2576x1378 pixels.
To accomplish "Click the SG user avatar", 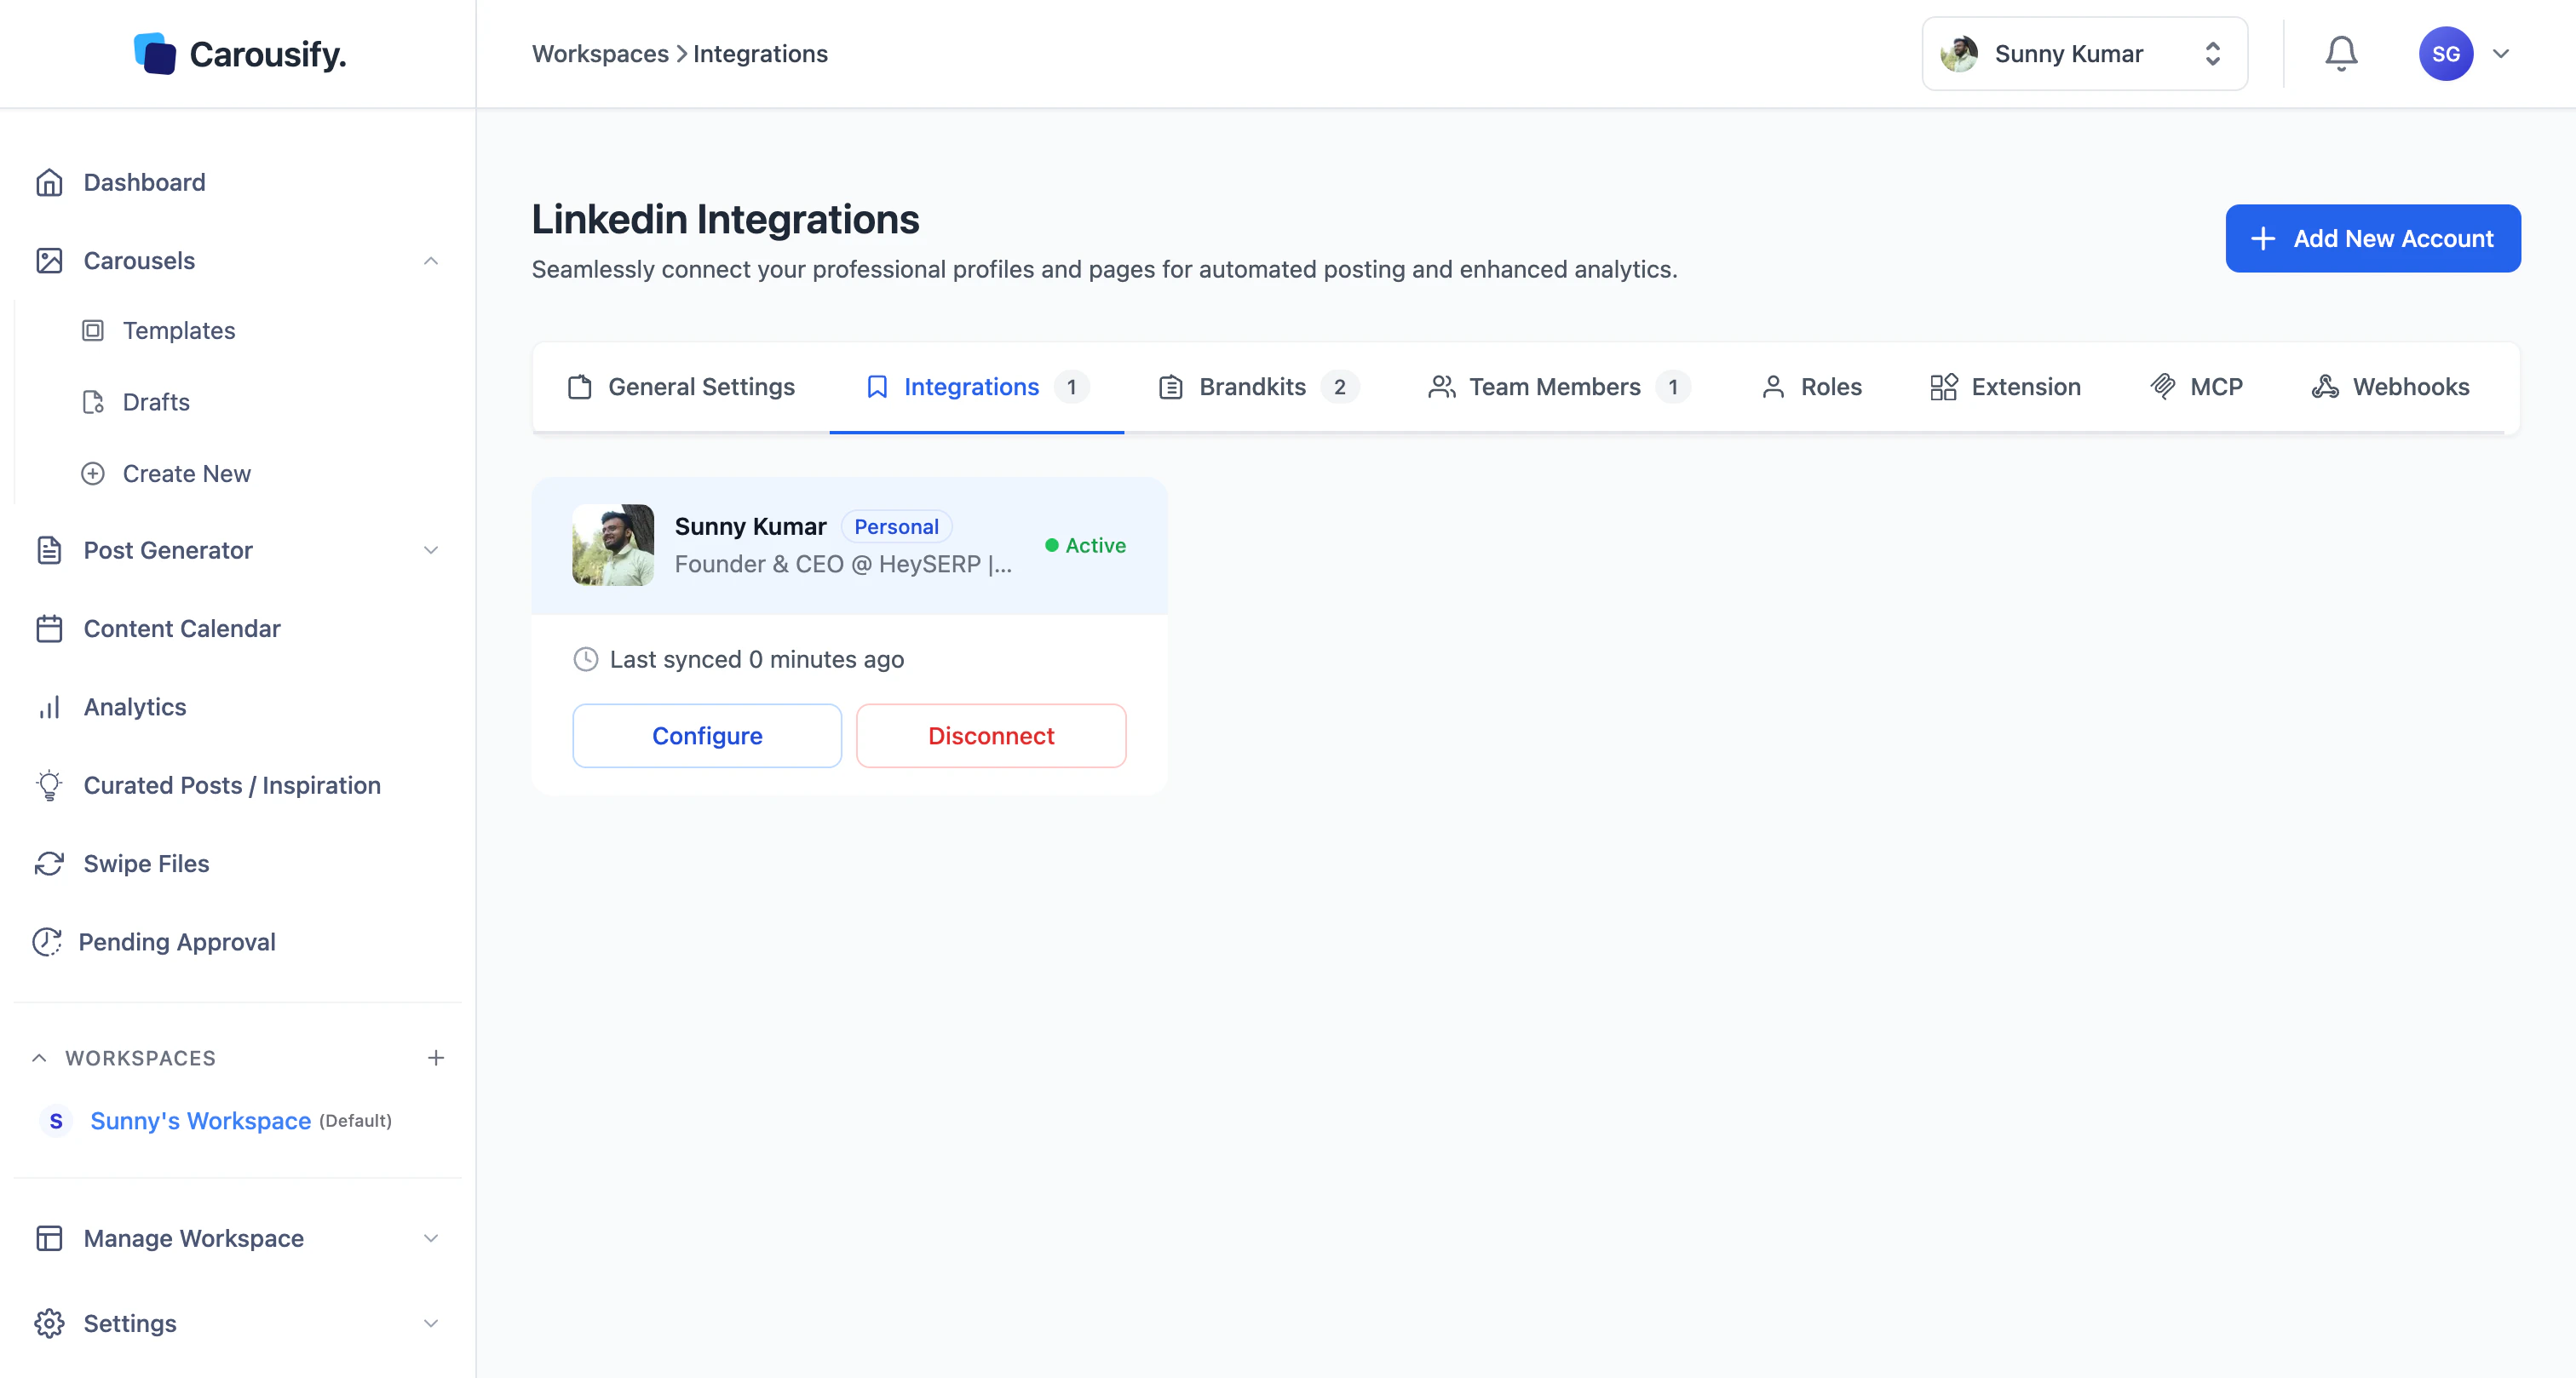I will point(2446,53).
